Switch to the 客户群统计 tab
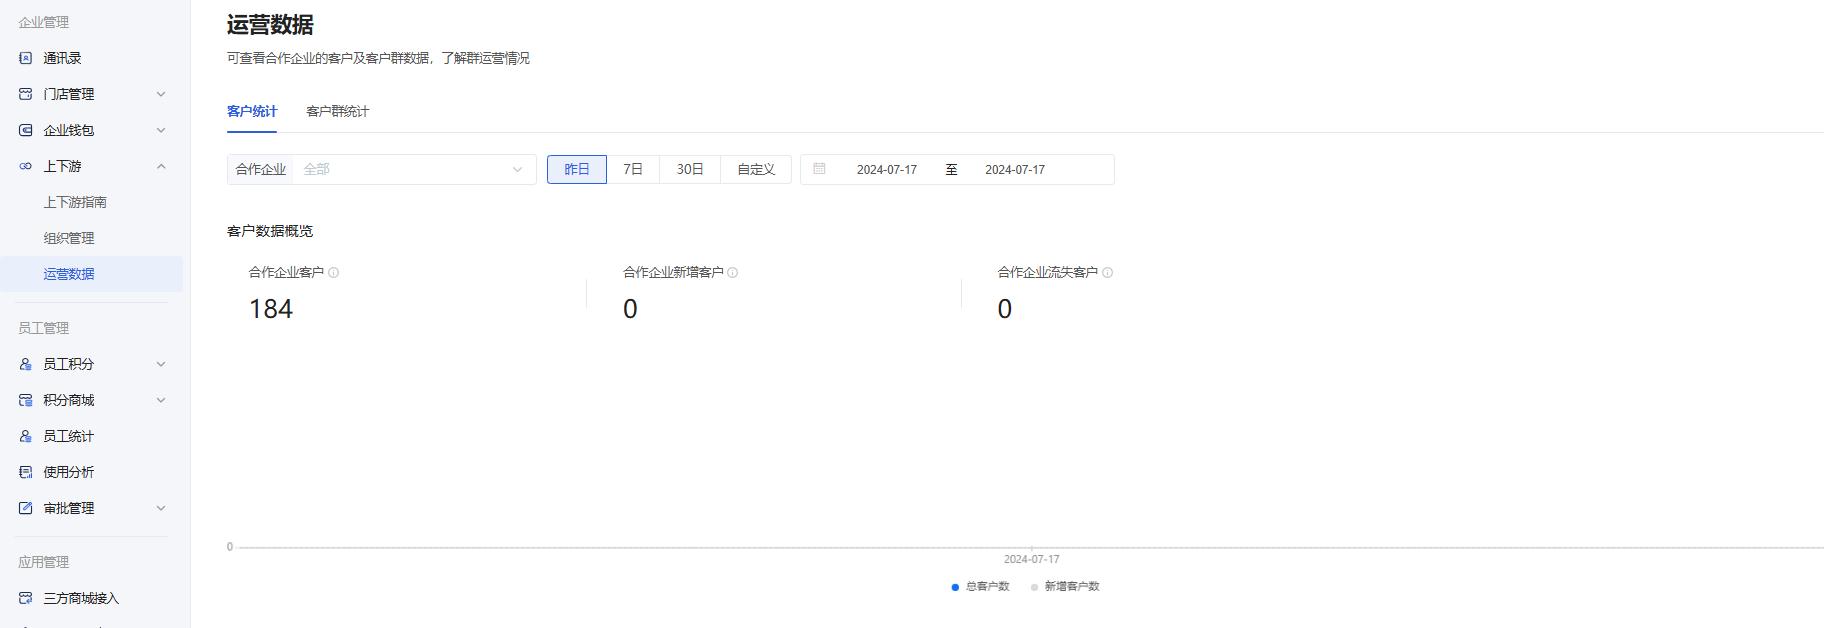The image size is (1831, 628). [338, 111]
